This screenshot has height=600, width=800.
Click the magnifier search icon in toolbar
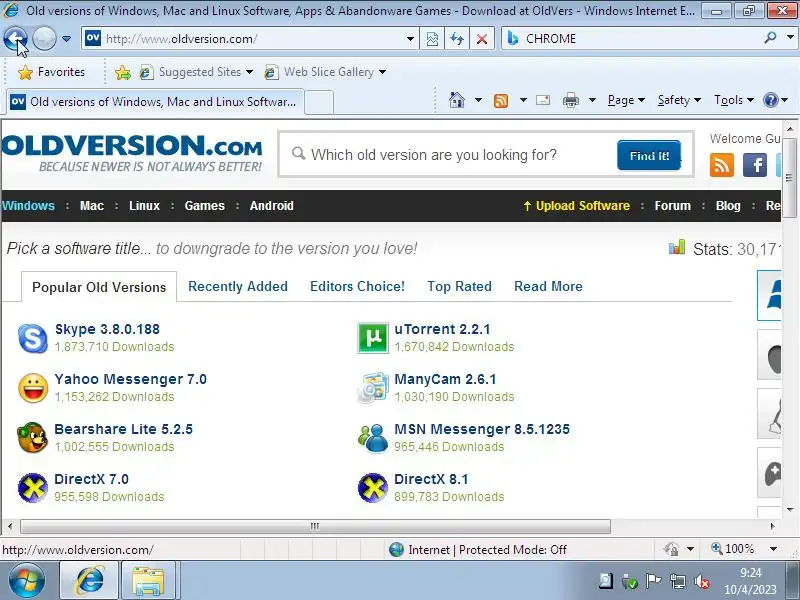click(771, 37)
